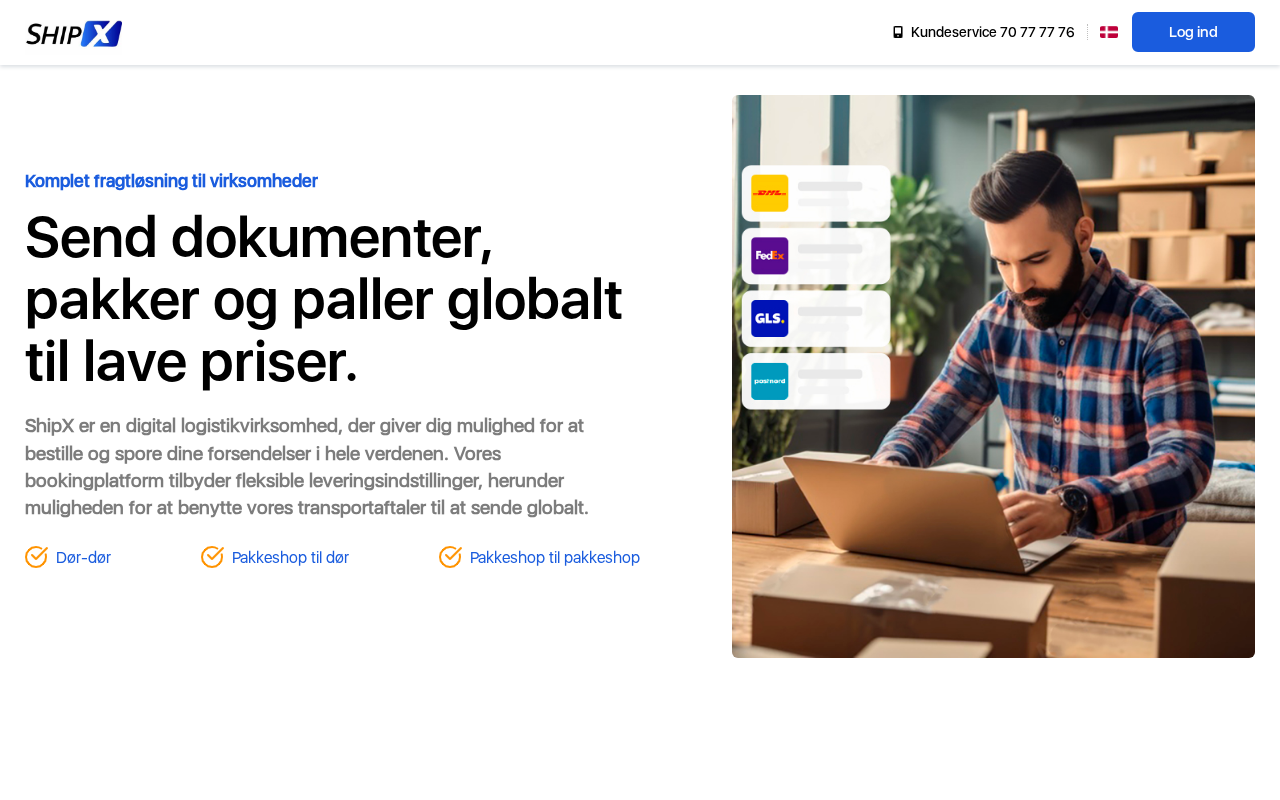
Task: Click the GLS carrier logo
Action: point(770,318)
